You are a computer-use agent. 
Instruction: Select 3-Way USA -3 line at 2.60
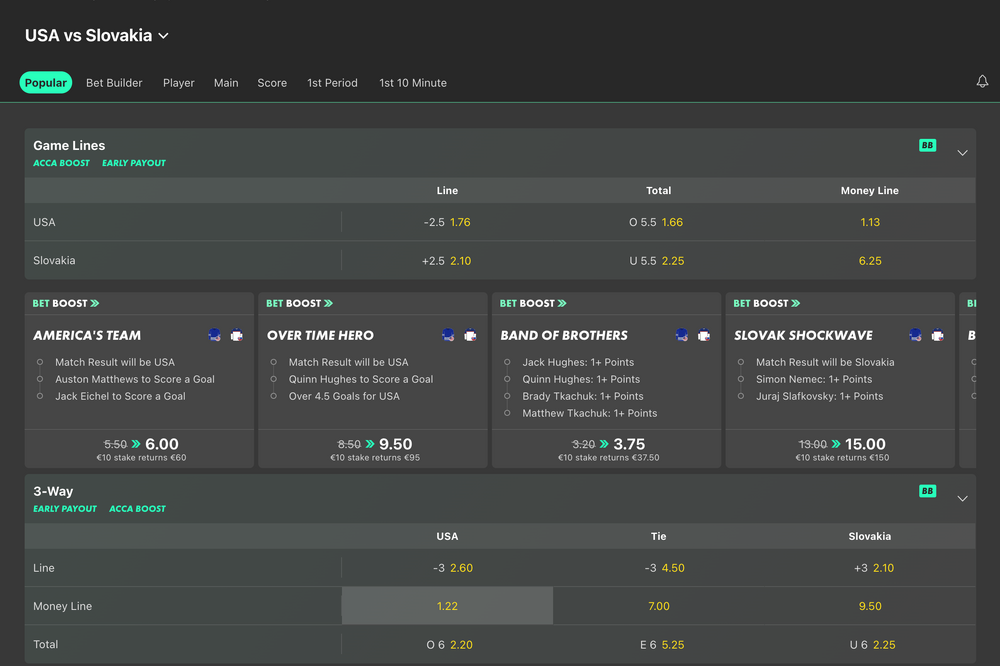click(x=447, y=568)
